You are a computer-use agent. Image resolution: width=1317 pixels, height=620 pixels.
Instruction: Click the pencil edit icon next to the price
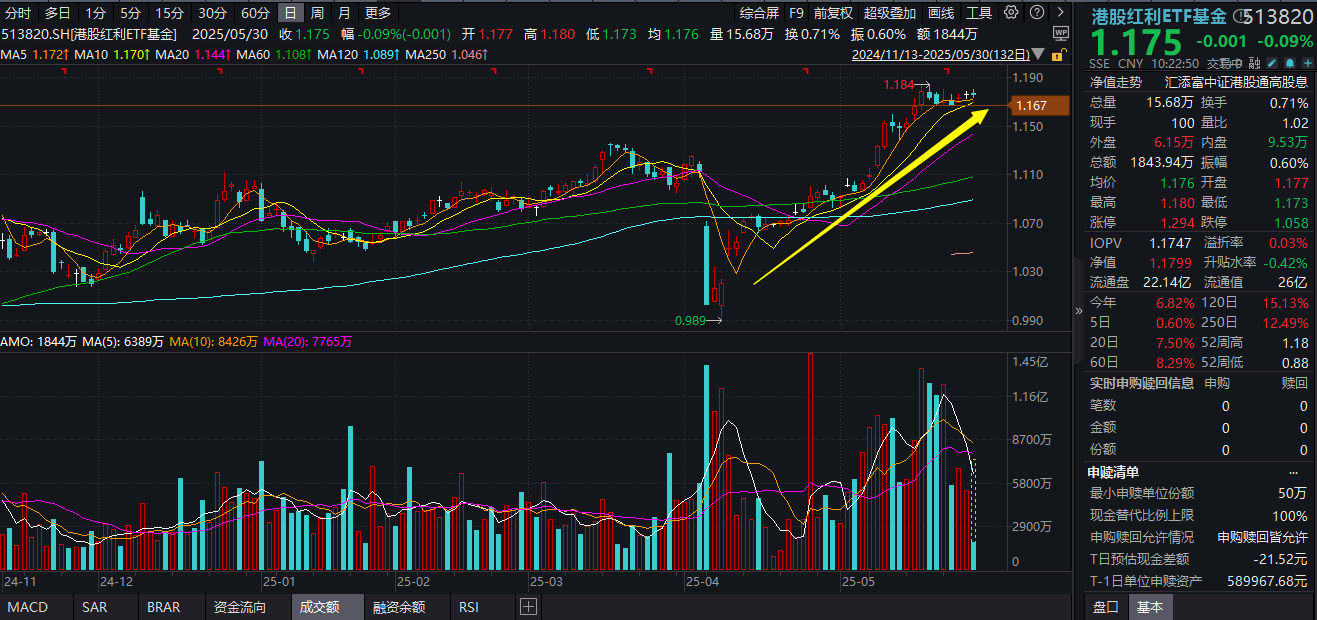(1272, 62)
